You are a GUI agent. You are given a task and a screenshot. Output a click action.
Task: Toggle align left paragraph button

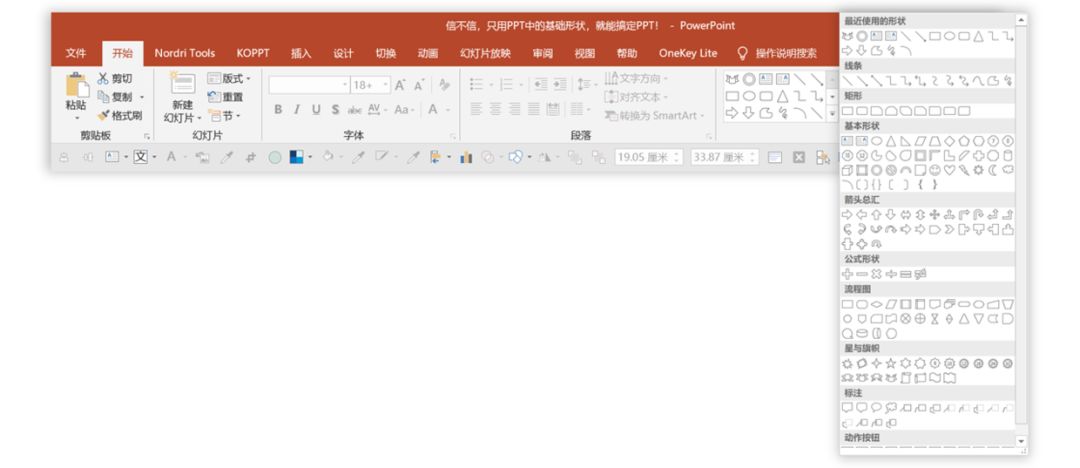(x=476, y=109)
